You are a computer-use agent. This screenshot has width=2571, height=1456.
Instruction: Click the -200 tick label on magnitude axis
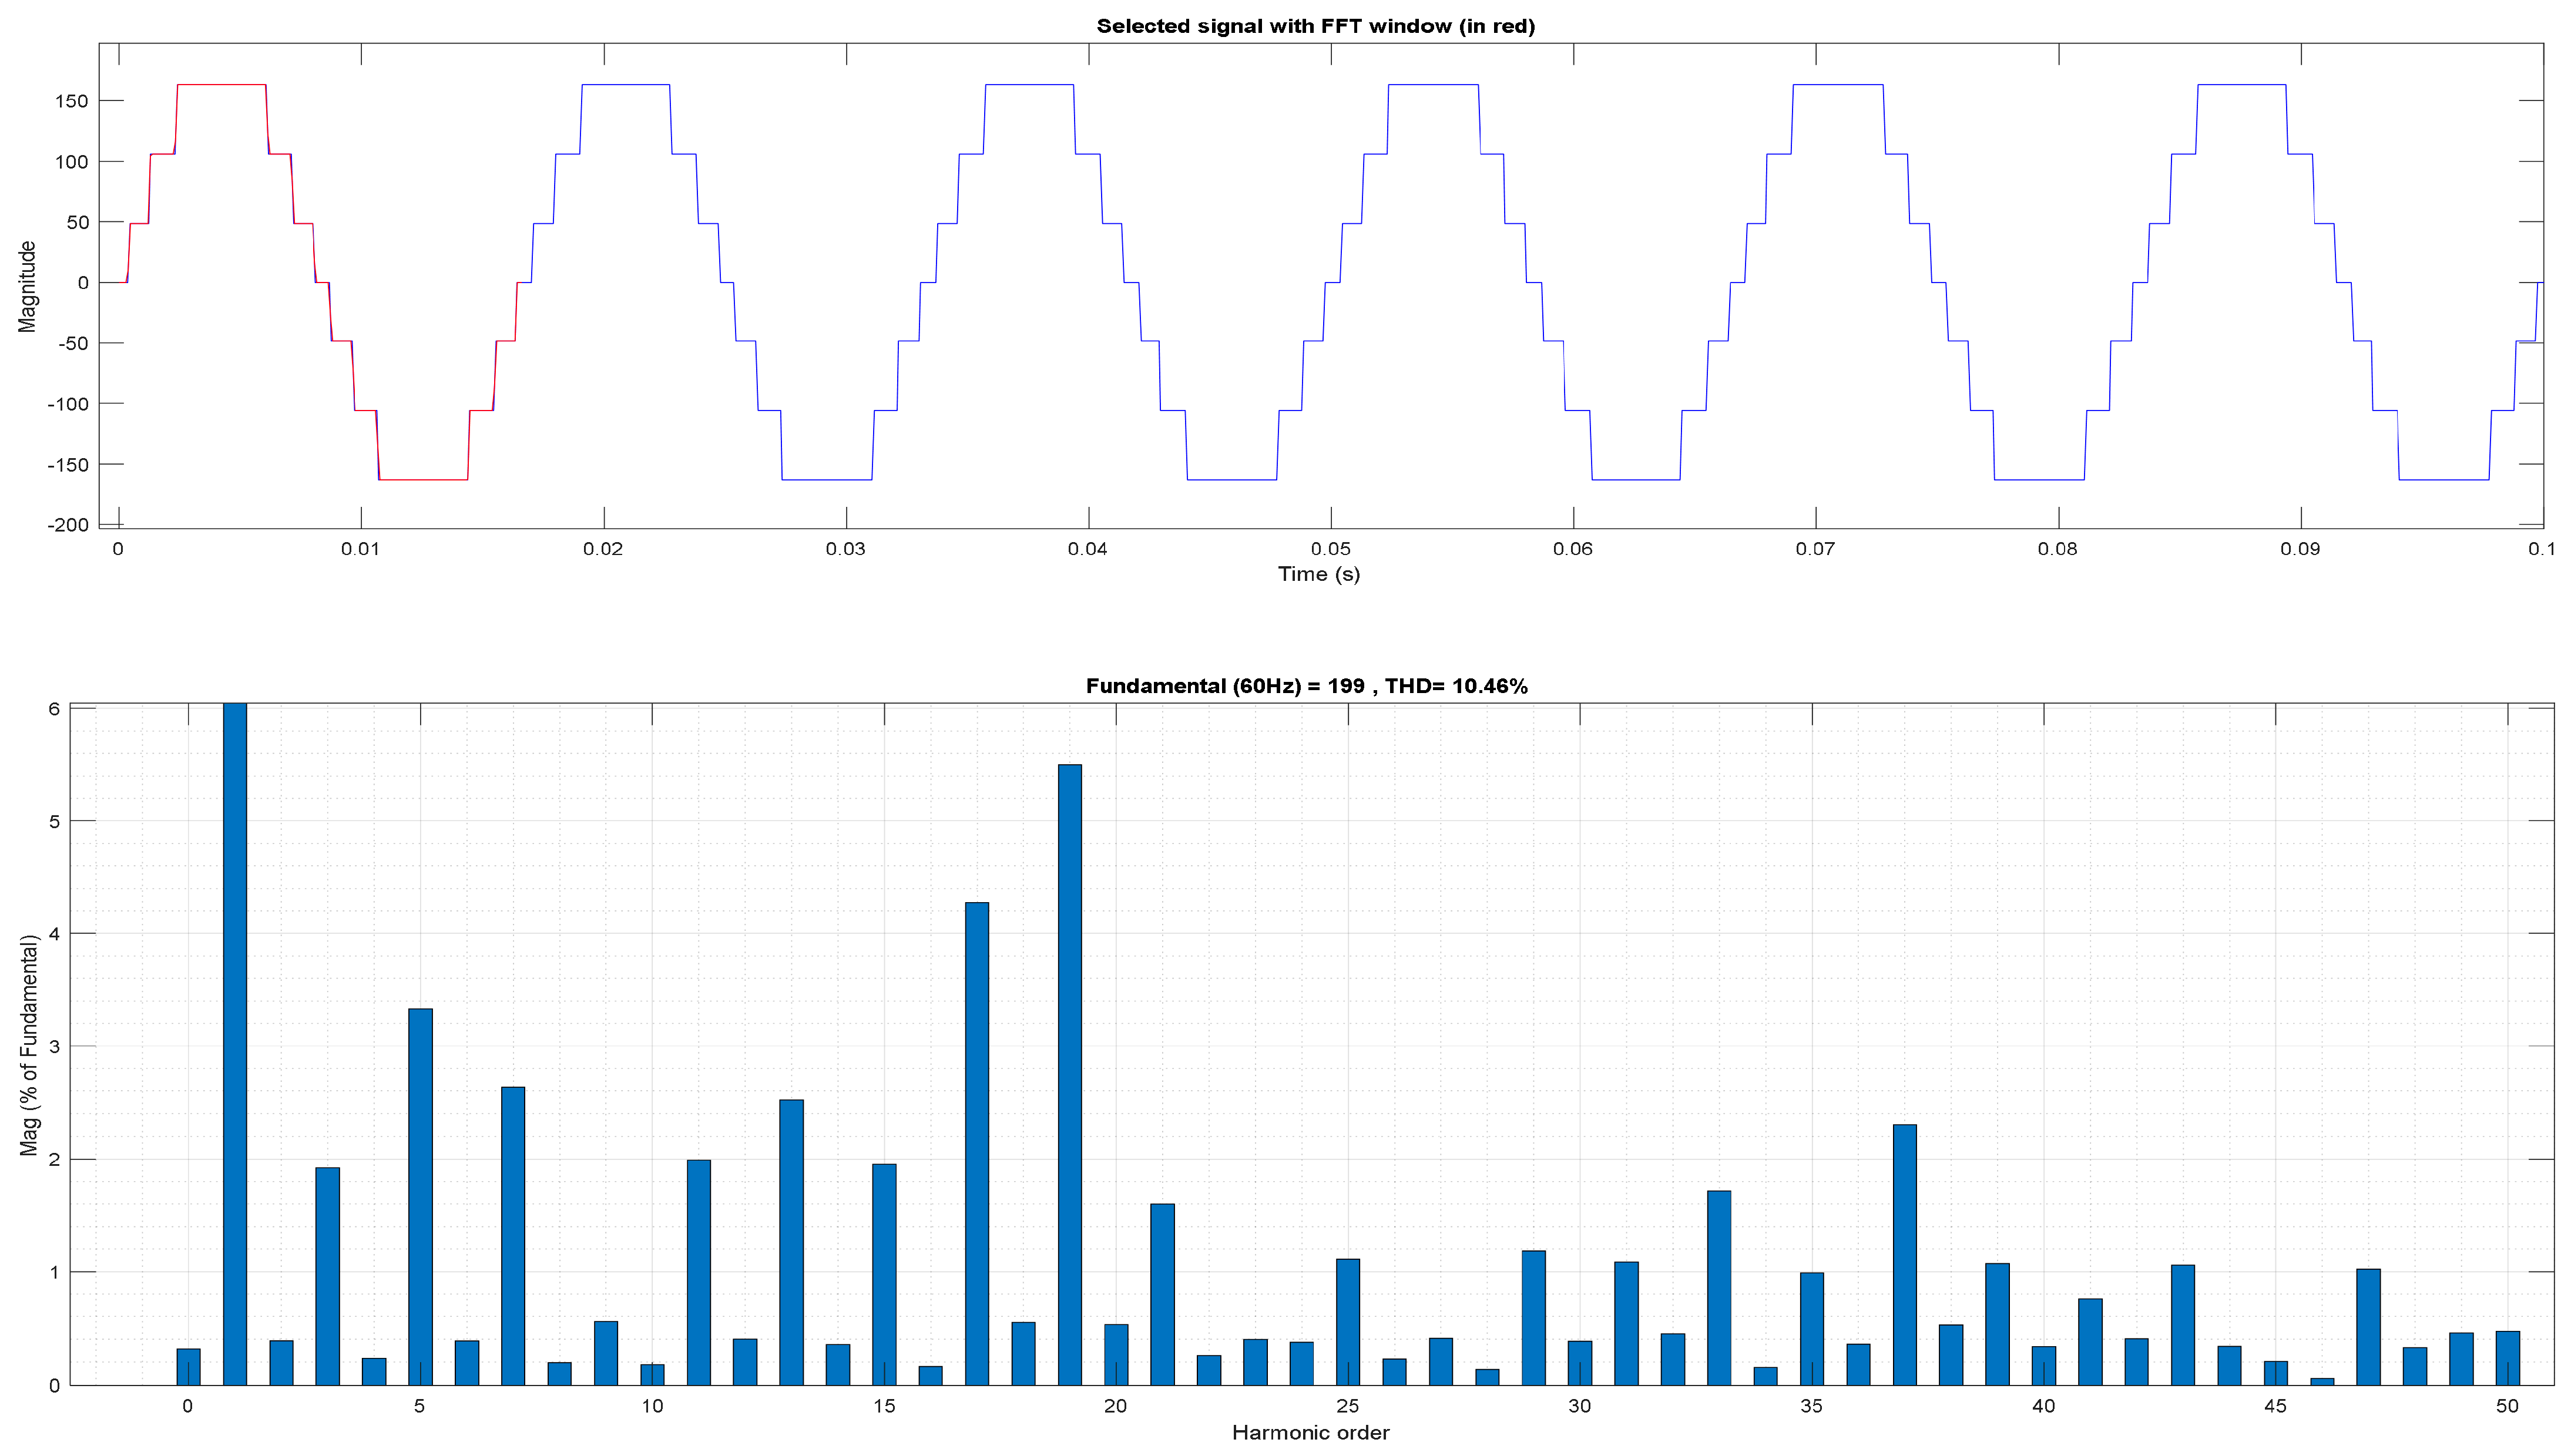[67, 525]
